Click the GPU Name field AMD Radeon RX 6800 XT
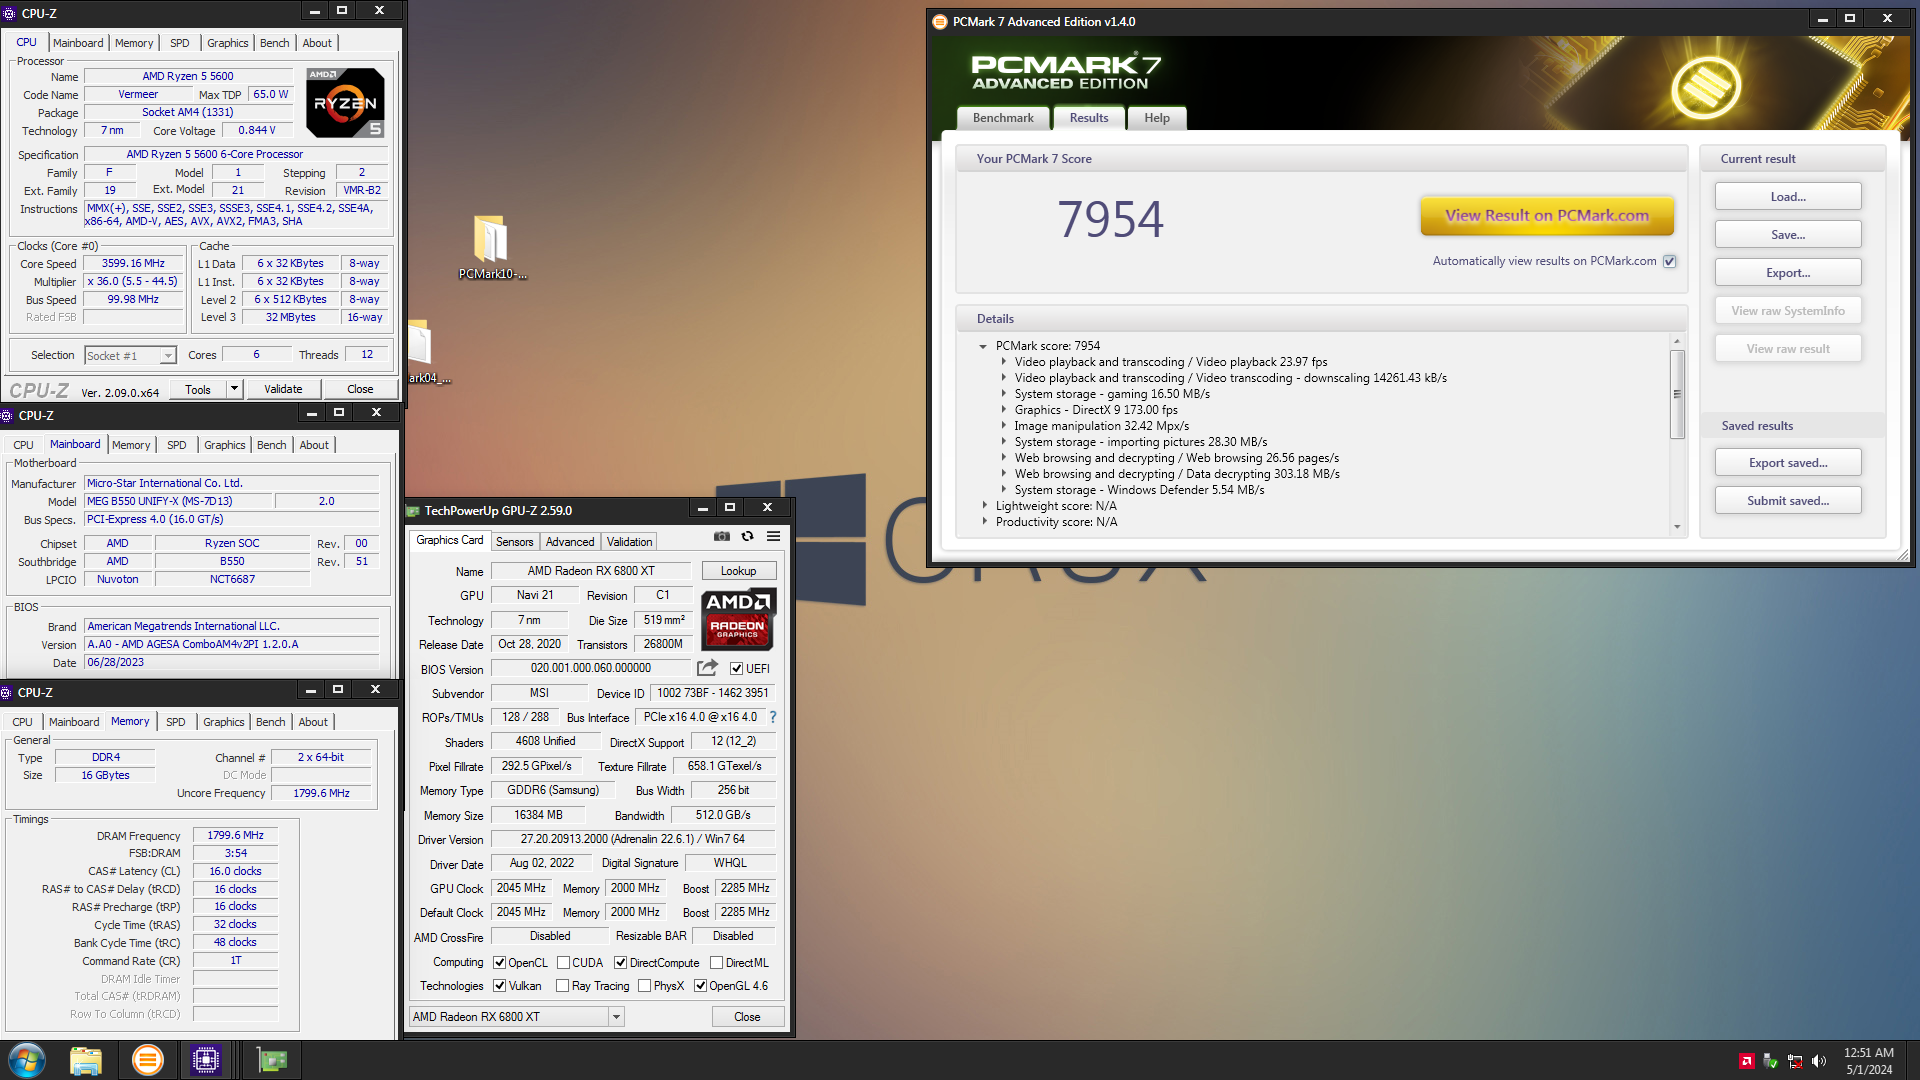Screen dimensions: 1920x1080 (x=591, y=571)
